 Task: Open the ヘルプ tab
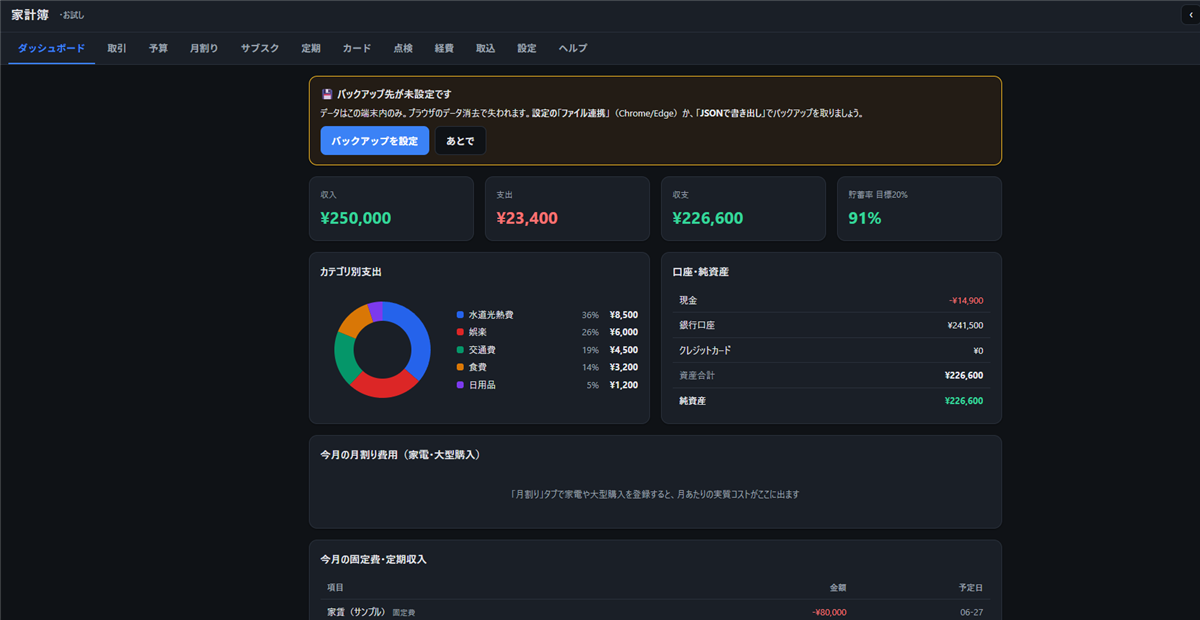[573, 48]
